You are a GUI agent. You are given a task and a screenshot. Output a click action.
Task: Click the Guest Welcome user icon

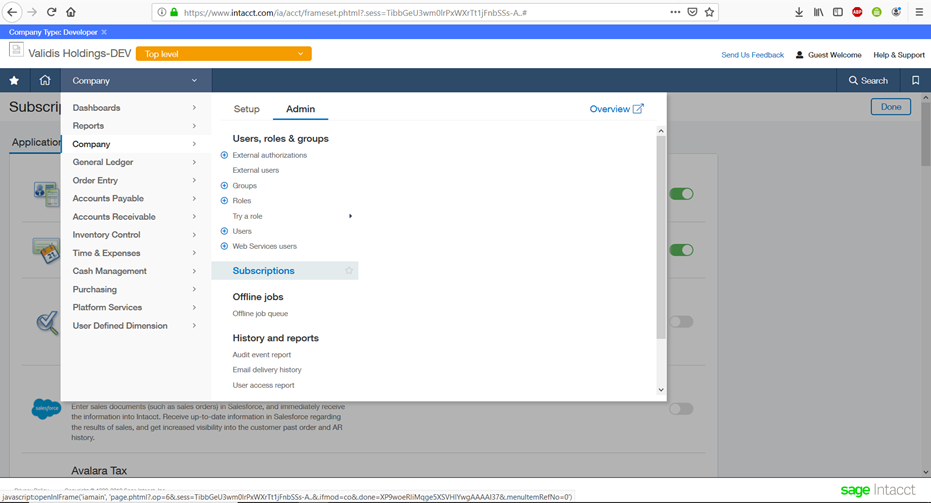(x=799, y=55)
